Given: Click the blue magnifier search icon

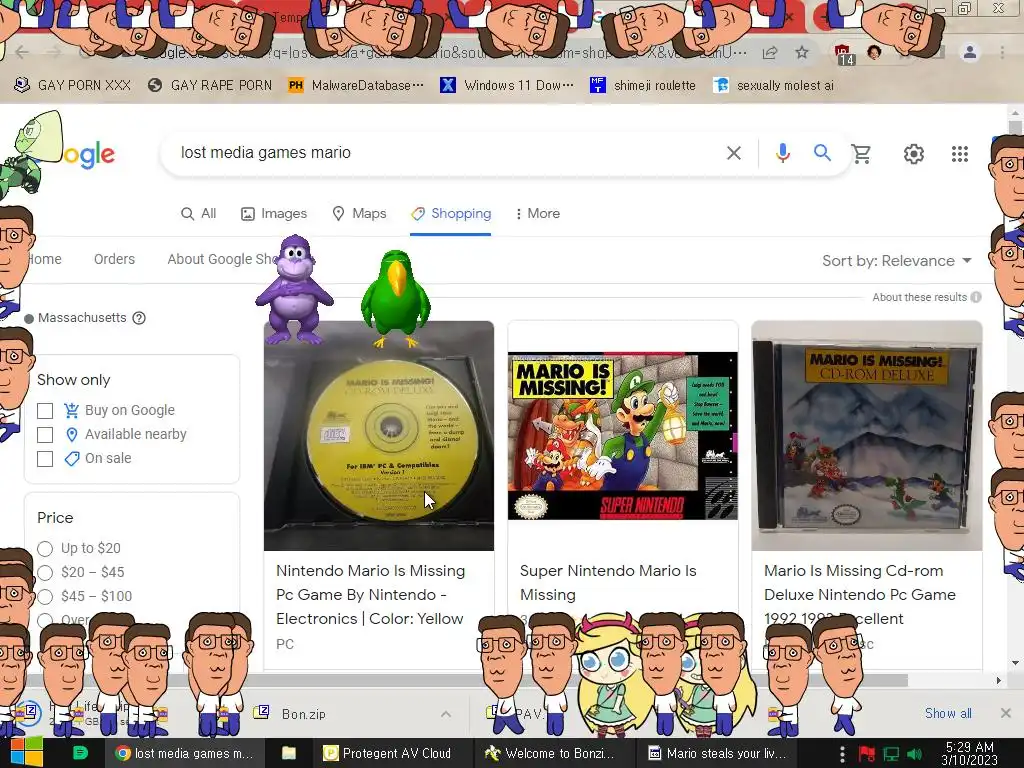Looking at the screenshot, I should pos(822,153).
